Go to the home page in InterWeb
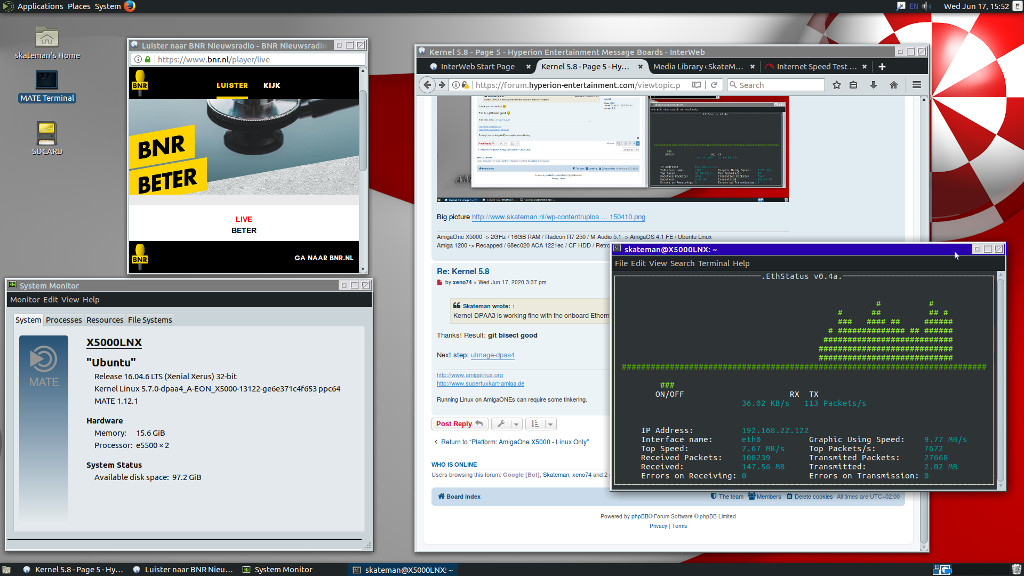The height and width of the screenshot is (576, 1024). [893, 85]
